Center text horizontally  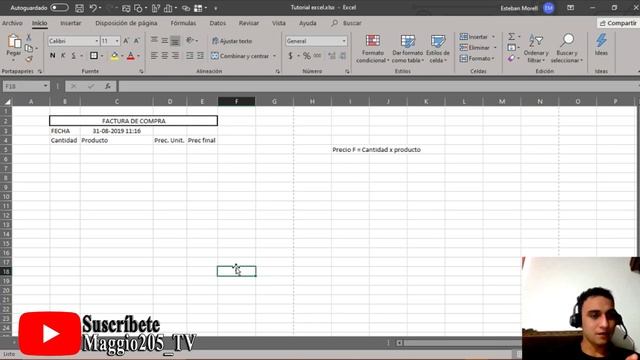point(164,56)
